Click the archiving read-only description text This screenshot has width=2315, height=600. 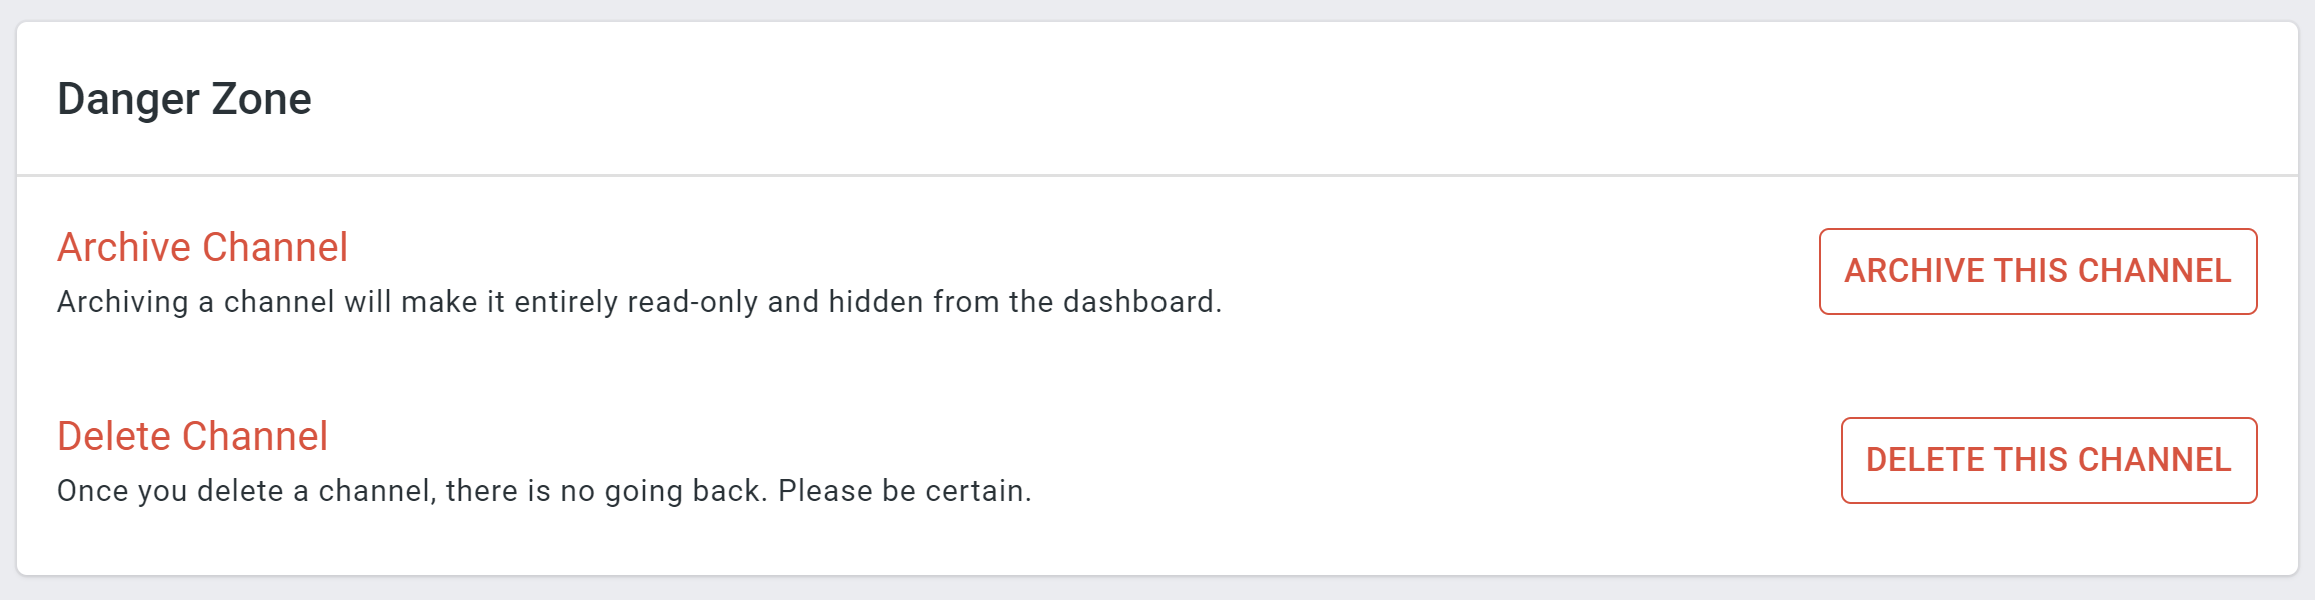click(x=639, y=302)
